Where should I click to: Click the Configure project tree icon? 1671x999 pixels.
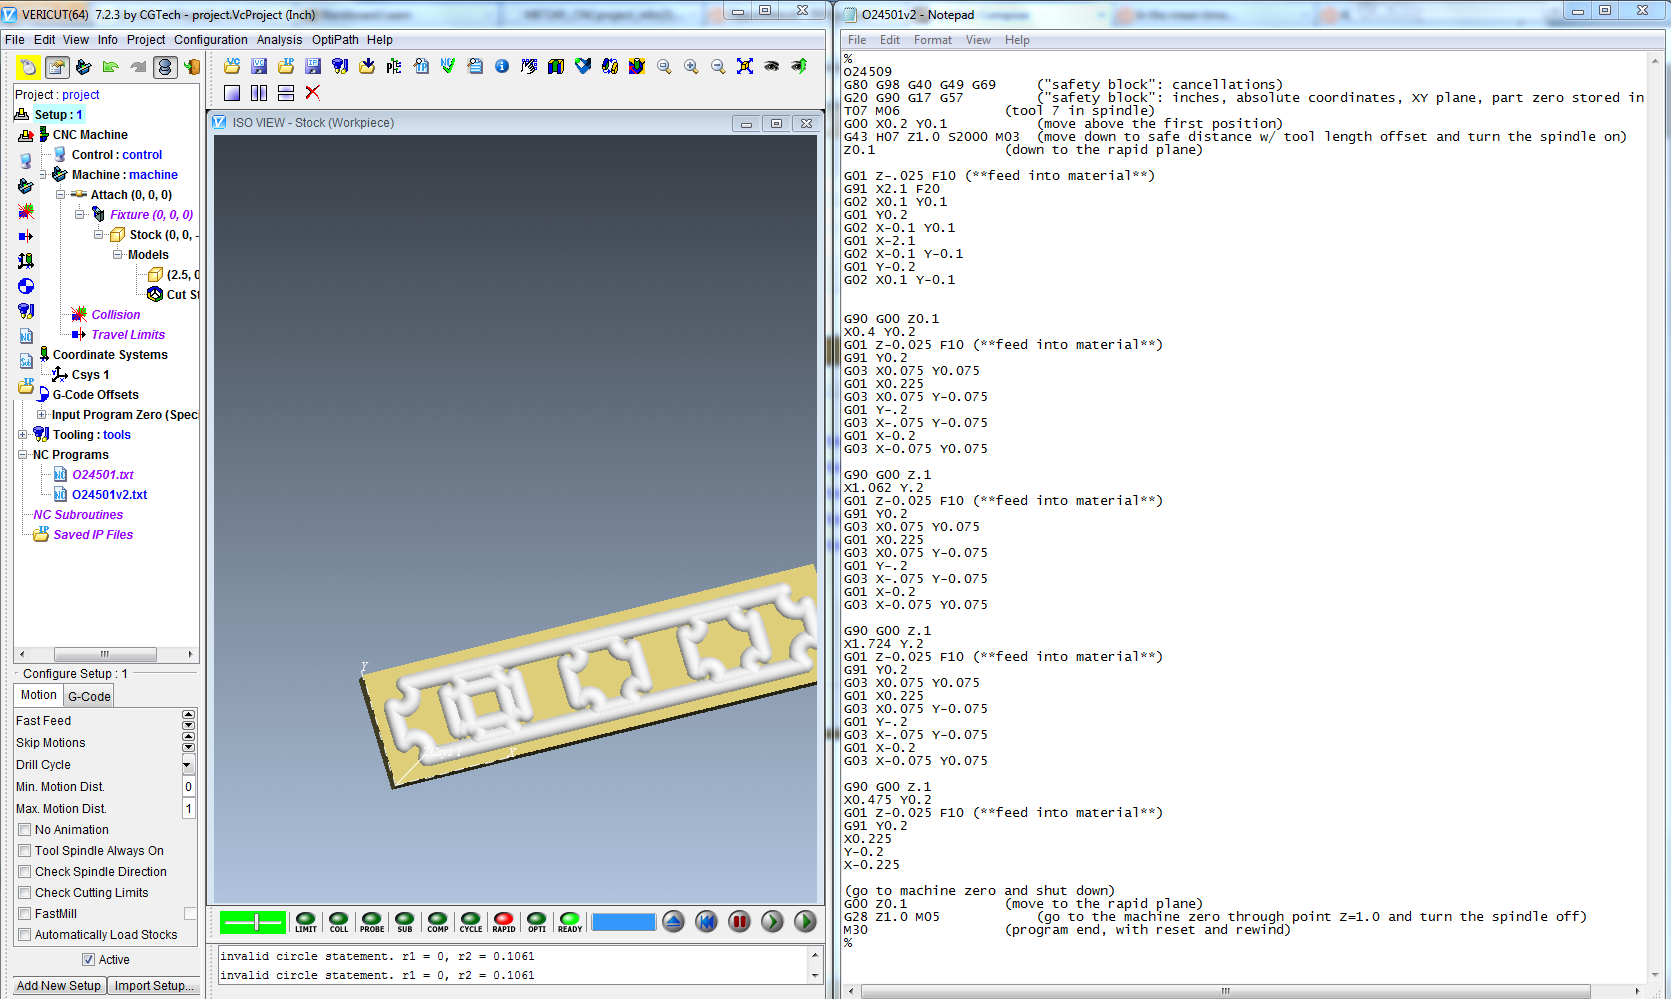[x=57, y=67]
